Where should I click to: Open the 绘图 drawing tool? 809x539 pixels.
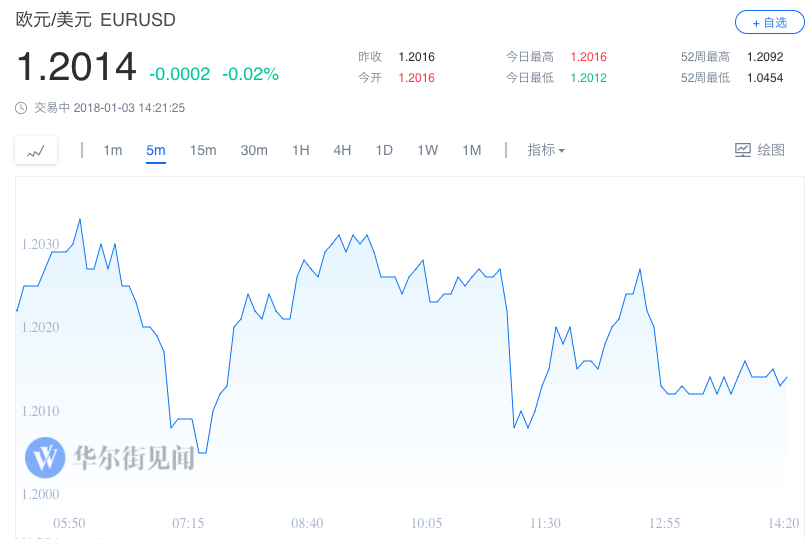[x=760, y=150]
